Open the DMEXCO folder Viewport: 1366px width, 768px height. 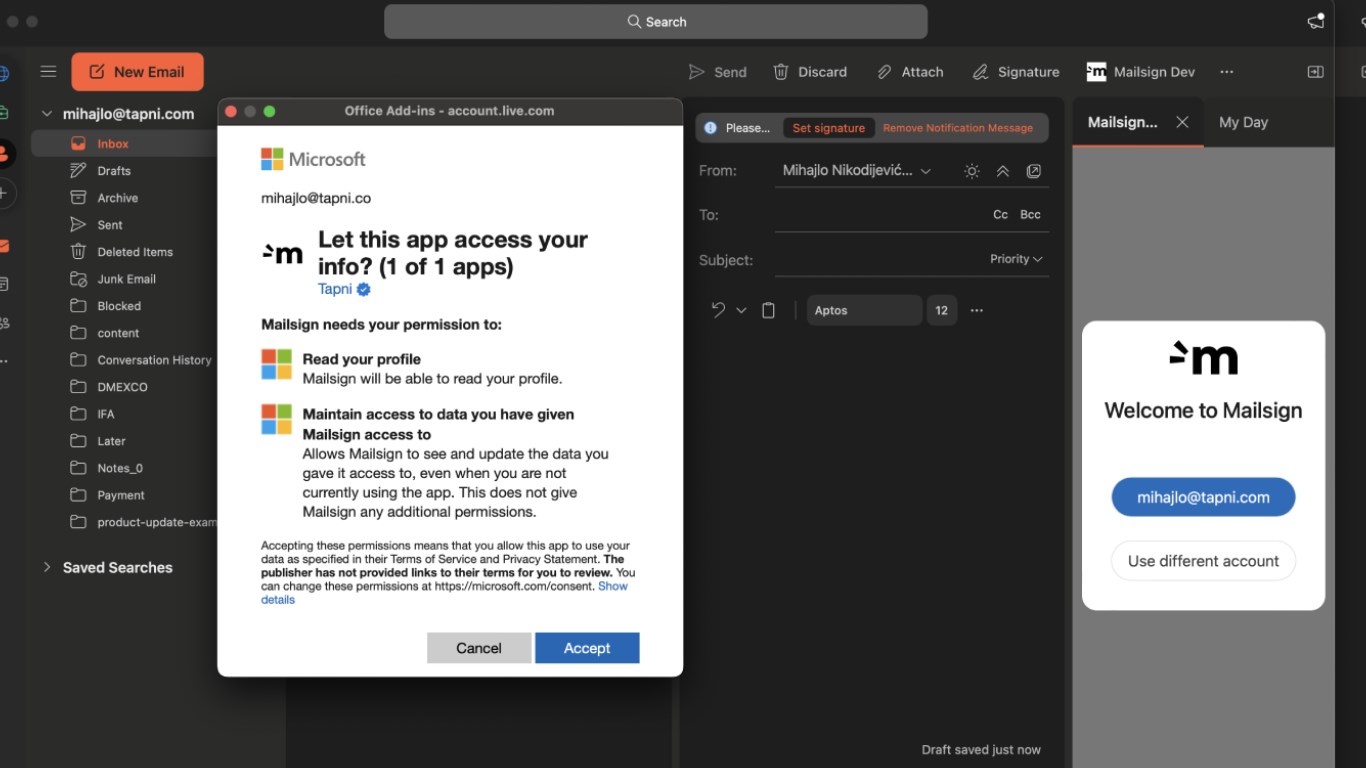(124, 387)
